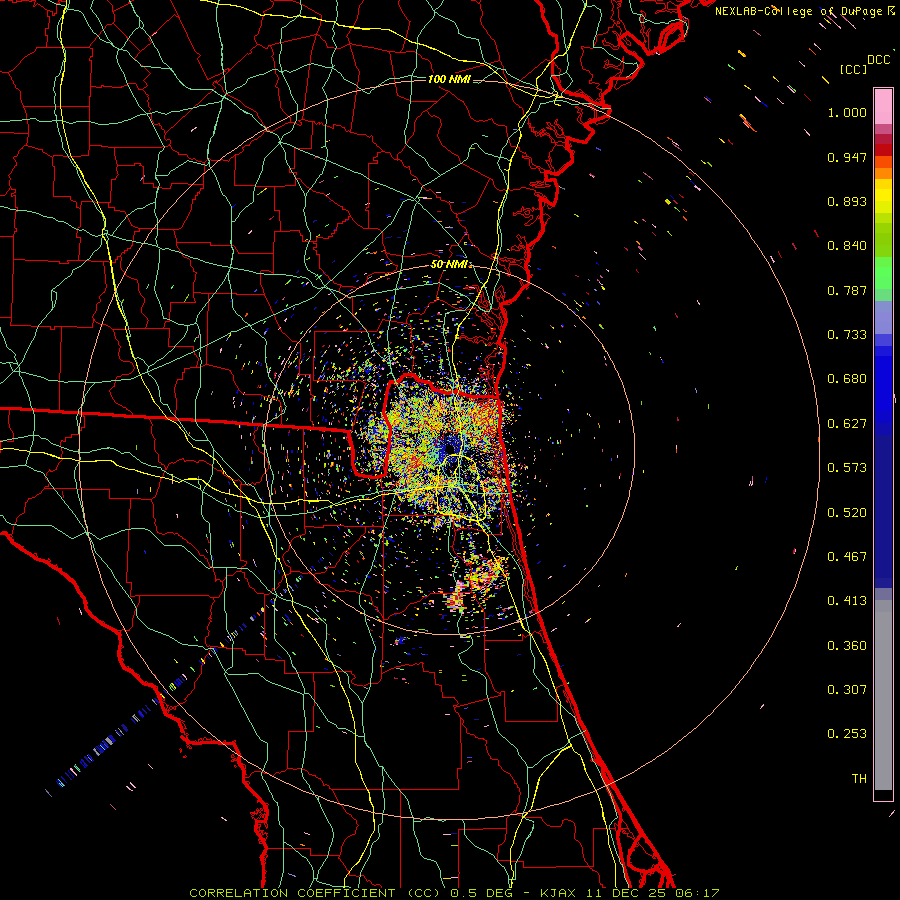Click the gray band of the color bar
The image size is (900, 900).
883,695
